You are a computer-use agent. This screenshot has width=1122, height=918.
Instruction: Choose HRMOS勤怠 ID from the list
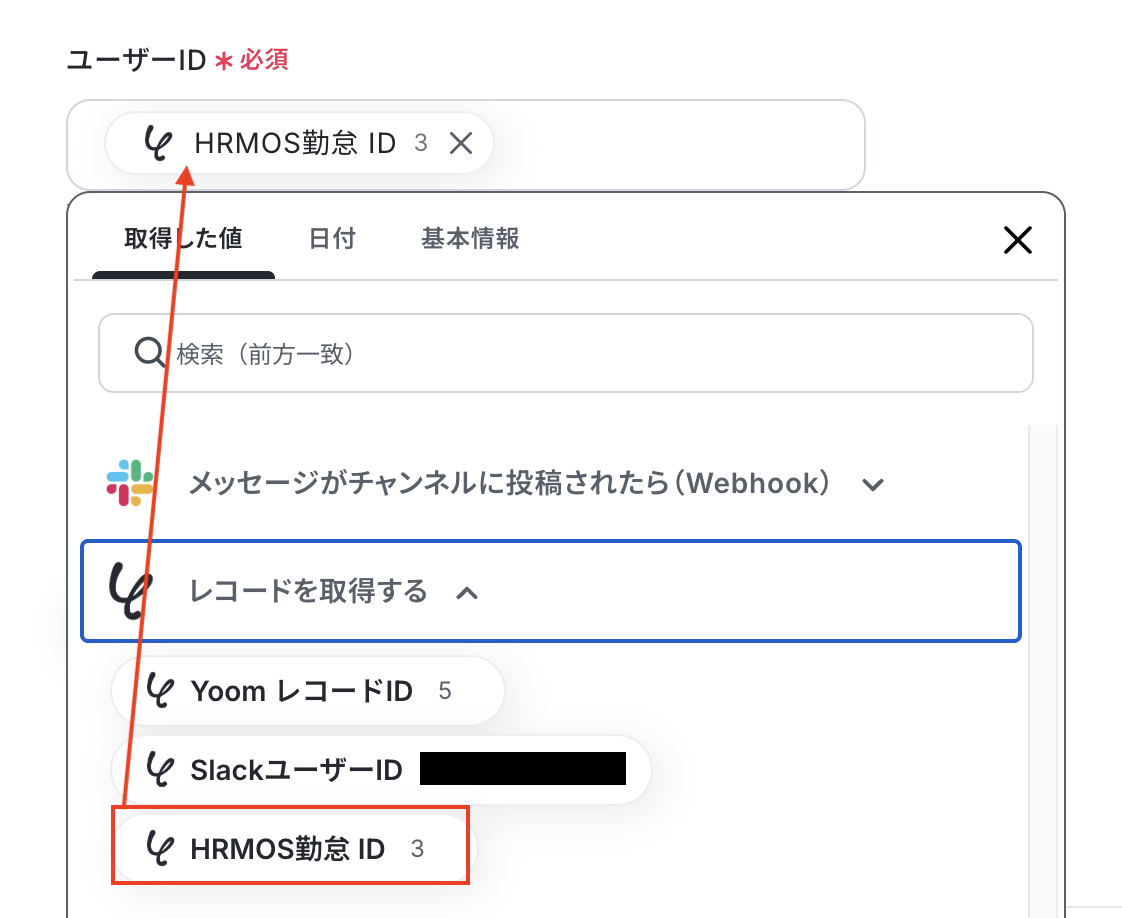click(293, 849)
